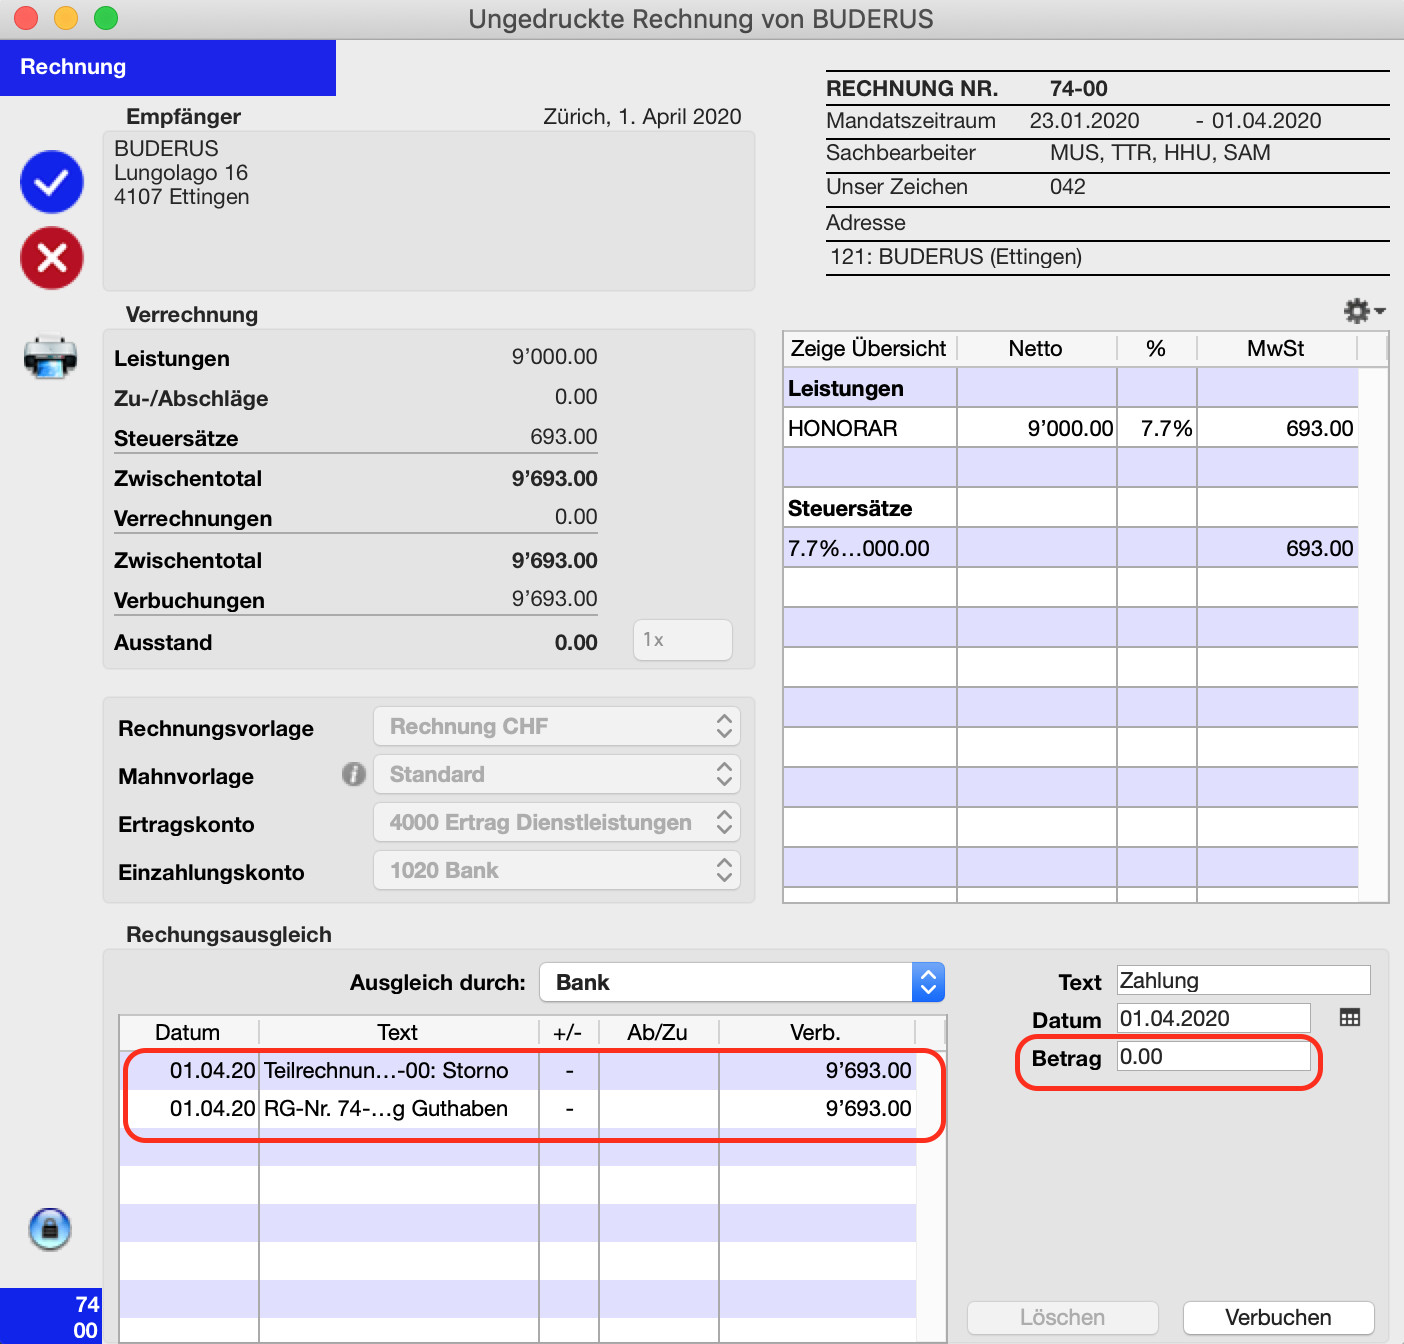1404x1344 pixels.
Task: Click the MwSt column header
Action: [1276, 348]
